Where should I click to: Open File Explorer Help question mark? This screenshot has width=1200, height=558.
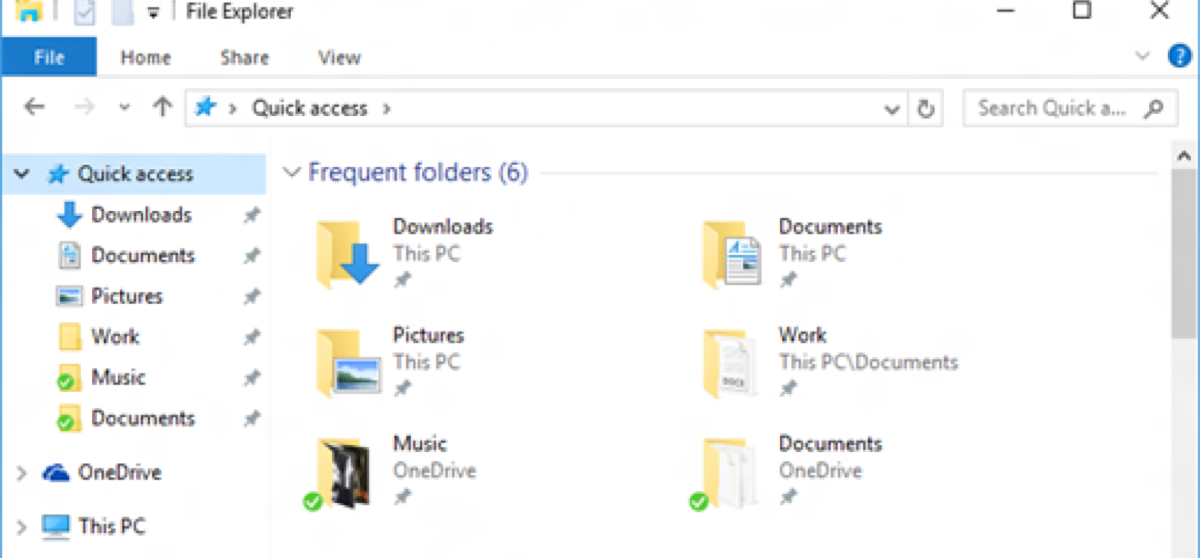click(1180, 56)
